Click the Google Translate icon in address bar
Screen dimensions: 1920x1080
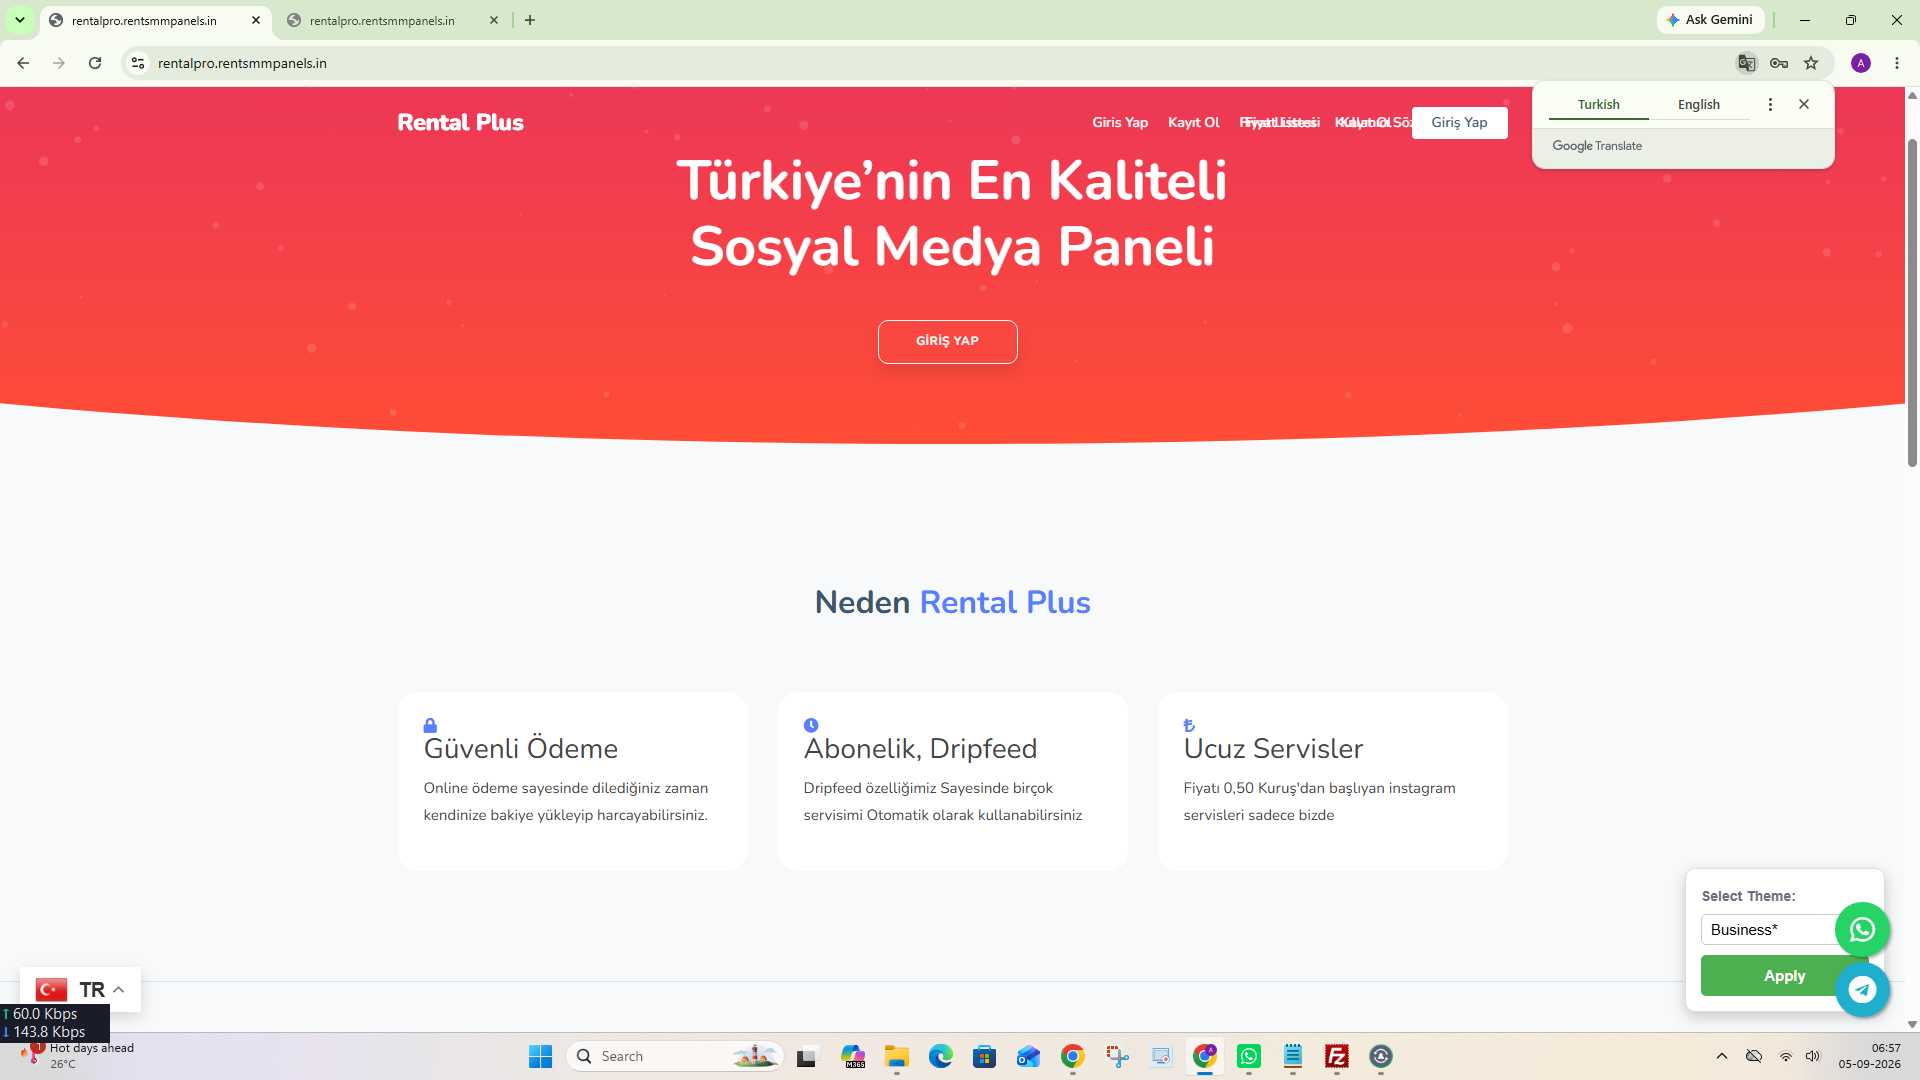[x=1746, y=63]
